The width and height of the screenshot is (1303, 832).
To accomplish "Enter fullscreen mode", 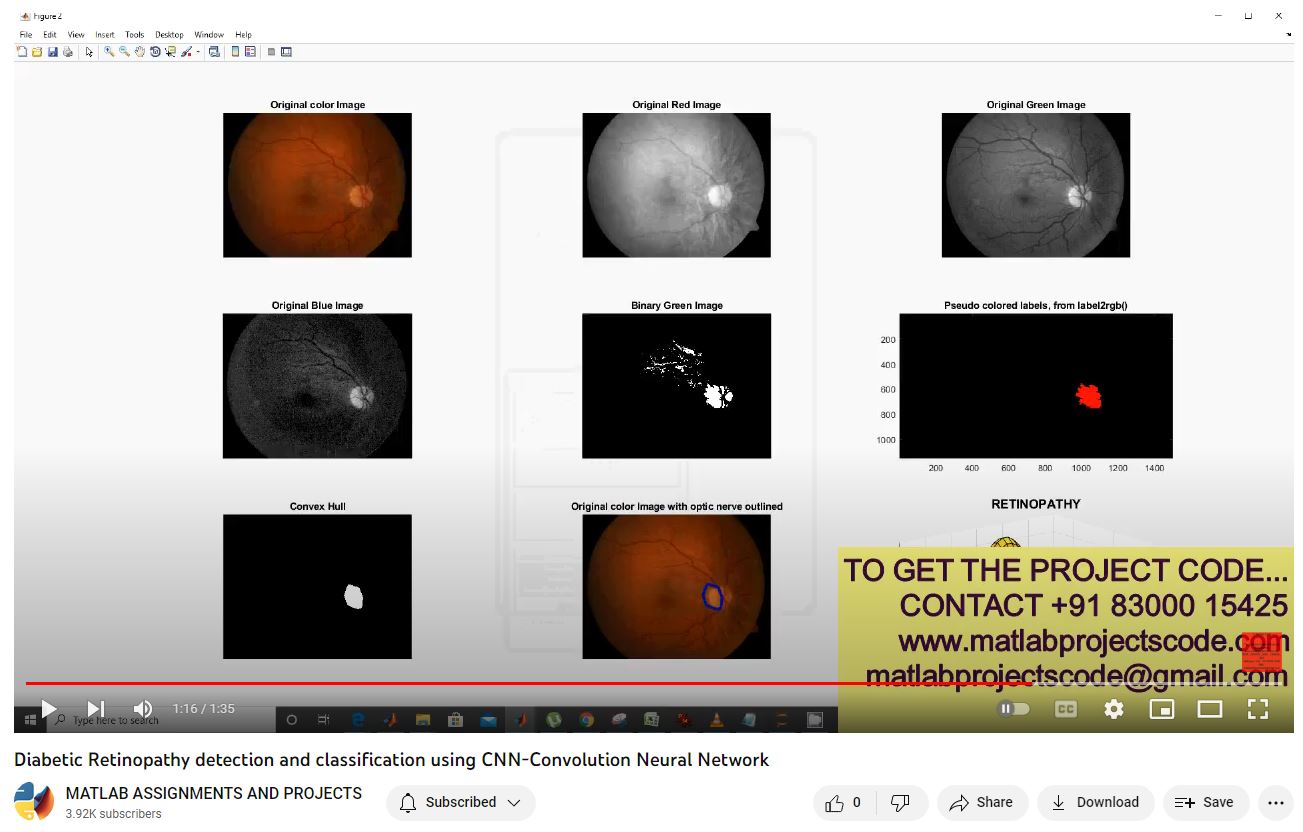I will (1258, 709).
